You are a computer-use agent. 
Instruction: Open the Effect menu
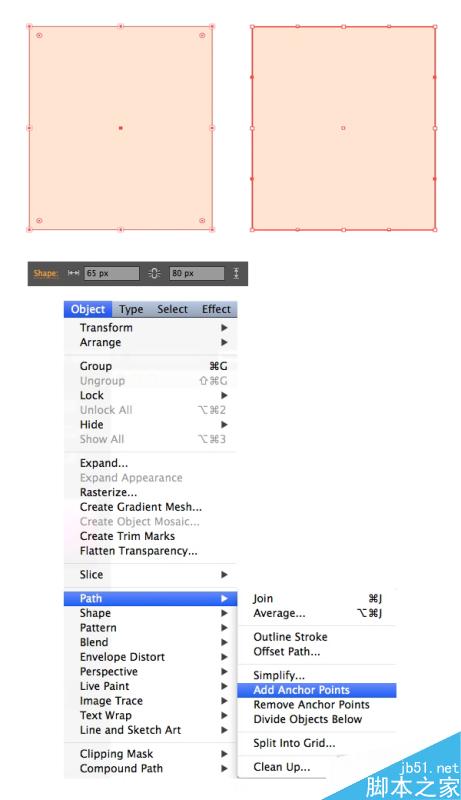click(216, 309)
